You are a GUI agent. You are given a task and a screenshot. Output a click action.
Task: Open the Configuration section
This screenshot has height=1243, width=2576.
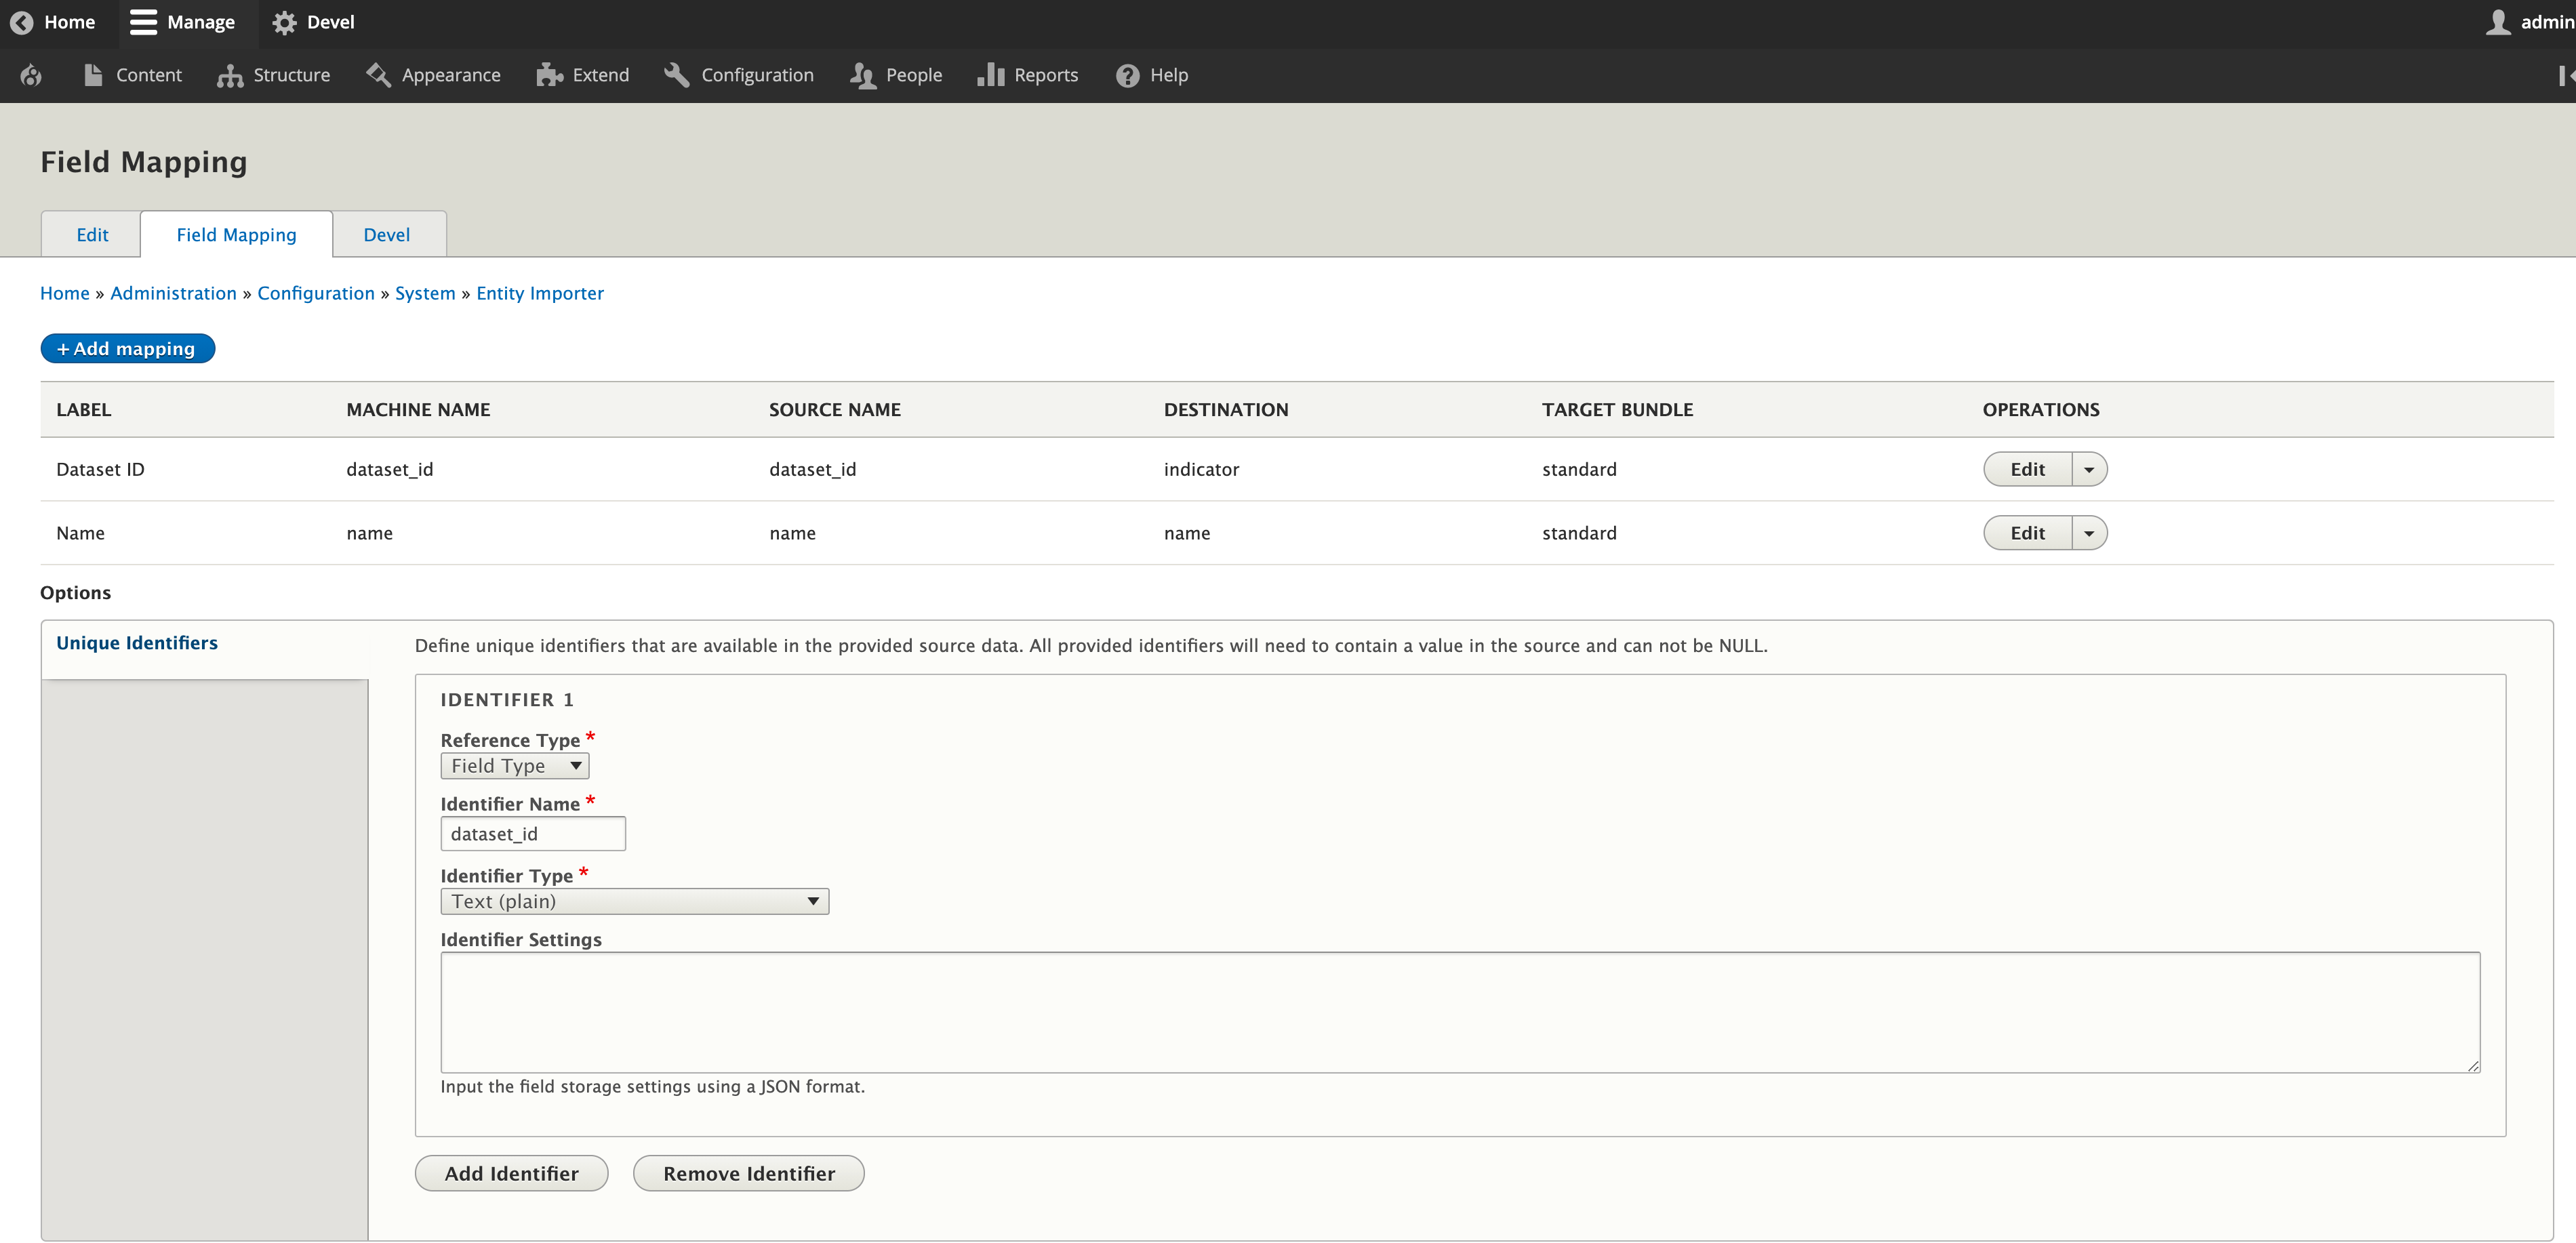pyautogui.click(x=757, y=75)
